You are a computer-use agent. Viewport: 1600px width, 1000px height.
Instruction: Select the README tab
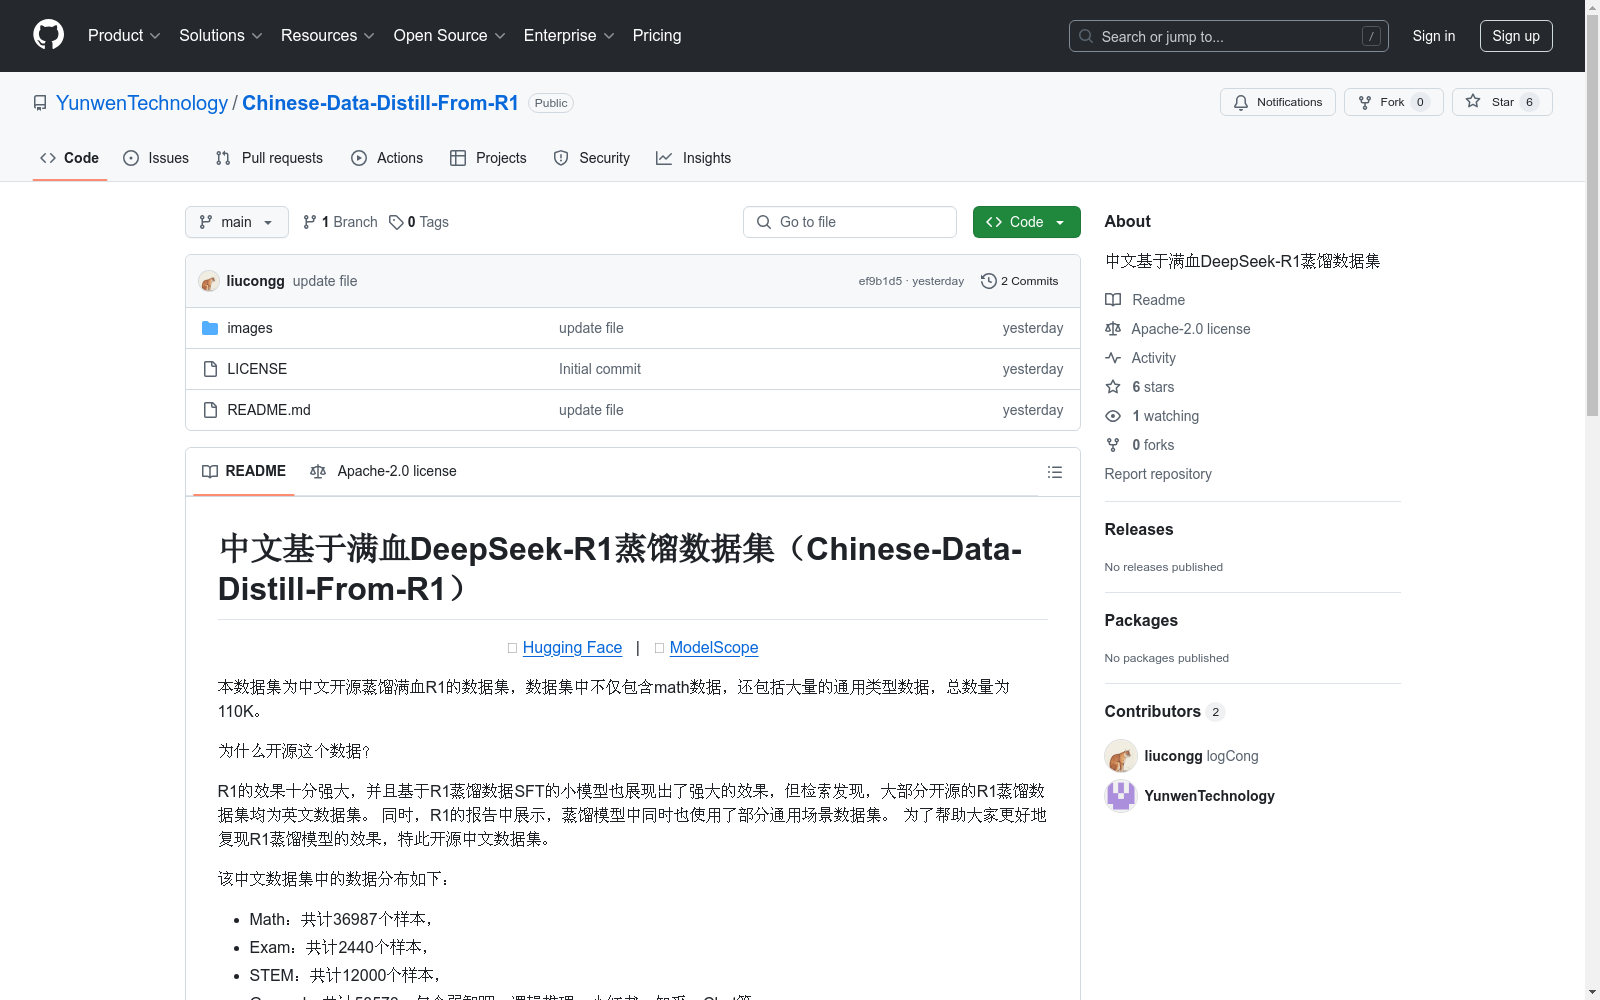(244, 471)
